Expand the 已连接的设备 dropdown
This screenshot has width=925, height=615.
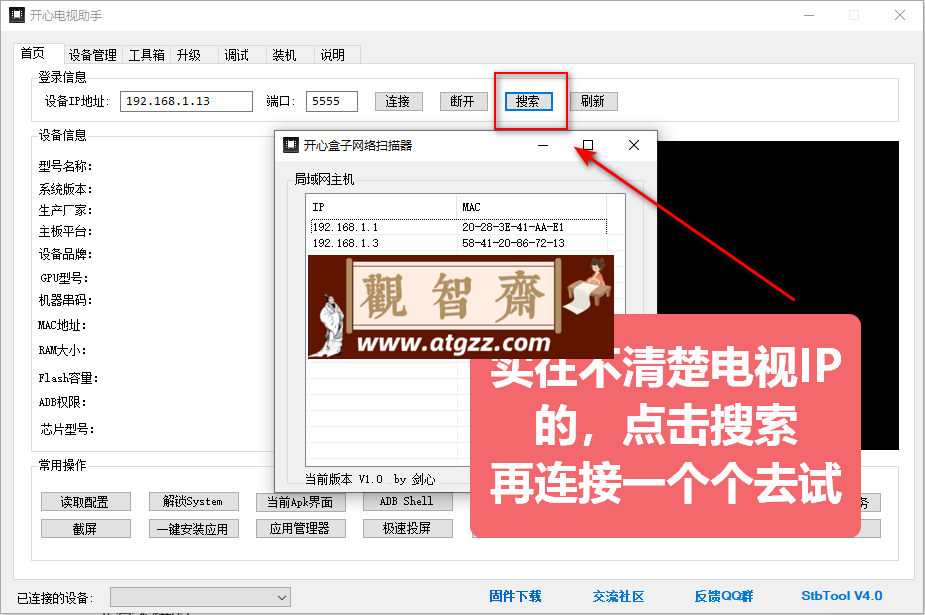tap(200, 597)
